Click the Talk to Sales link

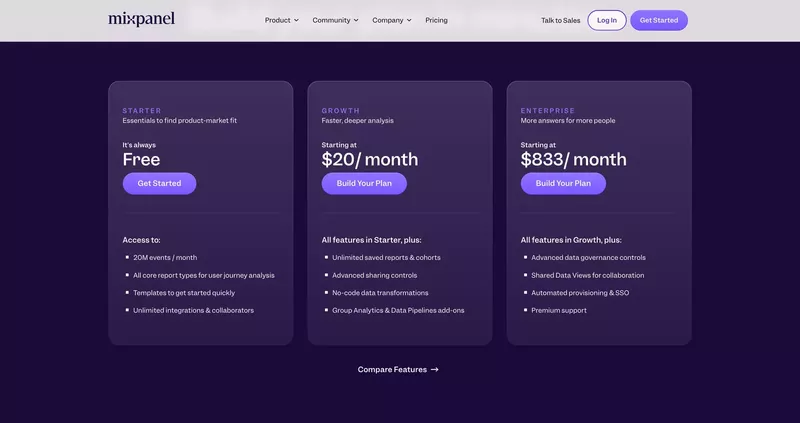pos(560,20)
